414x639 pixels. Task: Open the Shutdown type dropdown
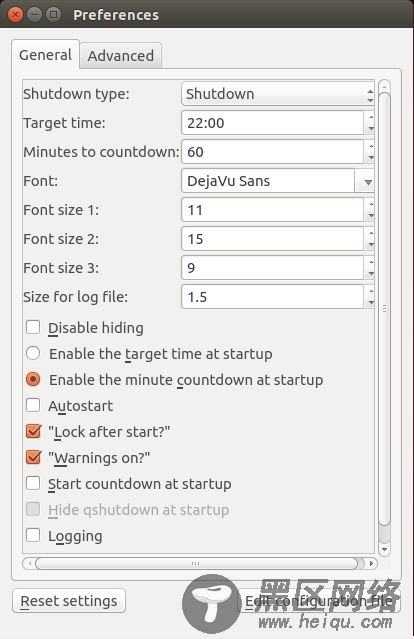pos(278,94)
